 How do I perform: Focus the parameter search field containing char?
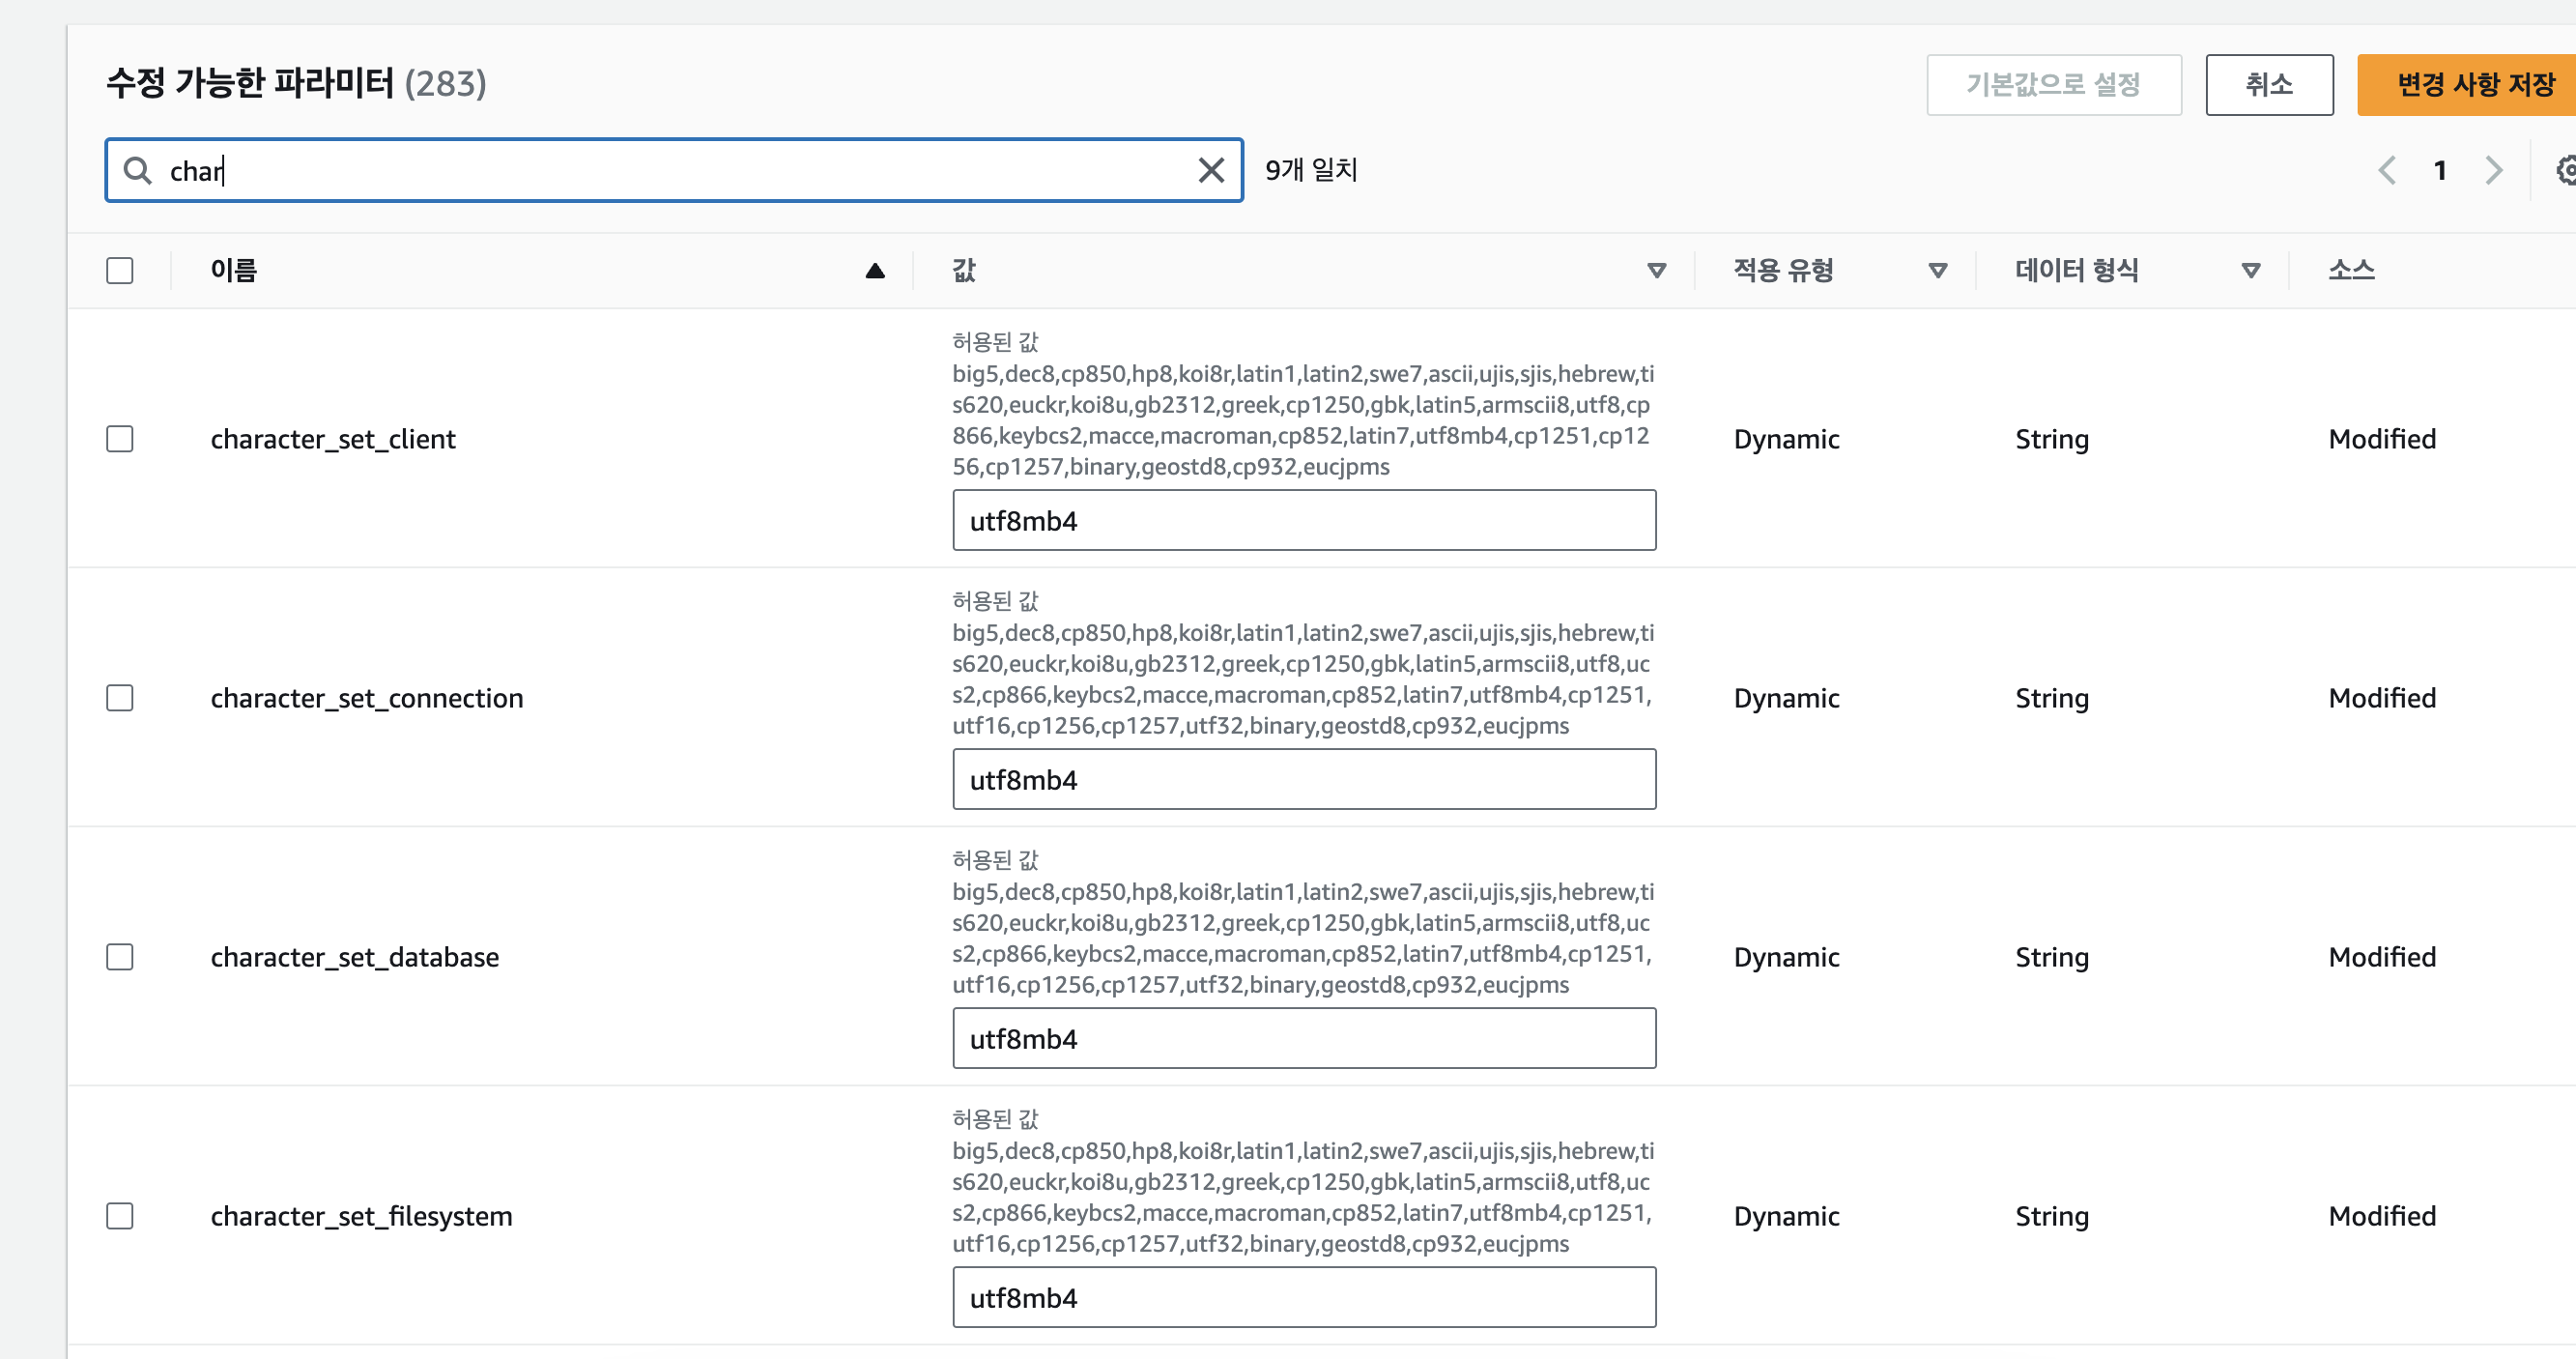click(x=674, y=171)
